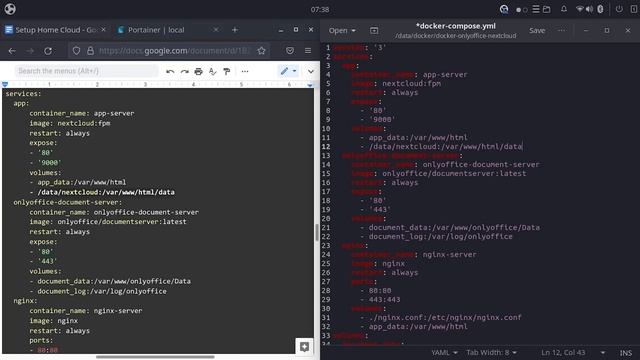Change the Tab Width setting
The height and width of the screenshot is (360, 640).
491,352
